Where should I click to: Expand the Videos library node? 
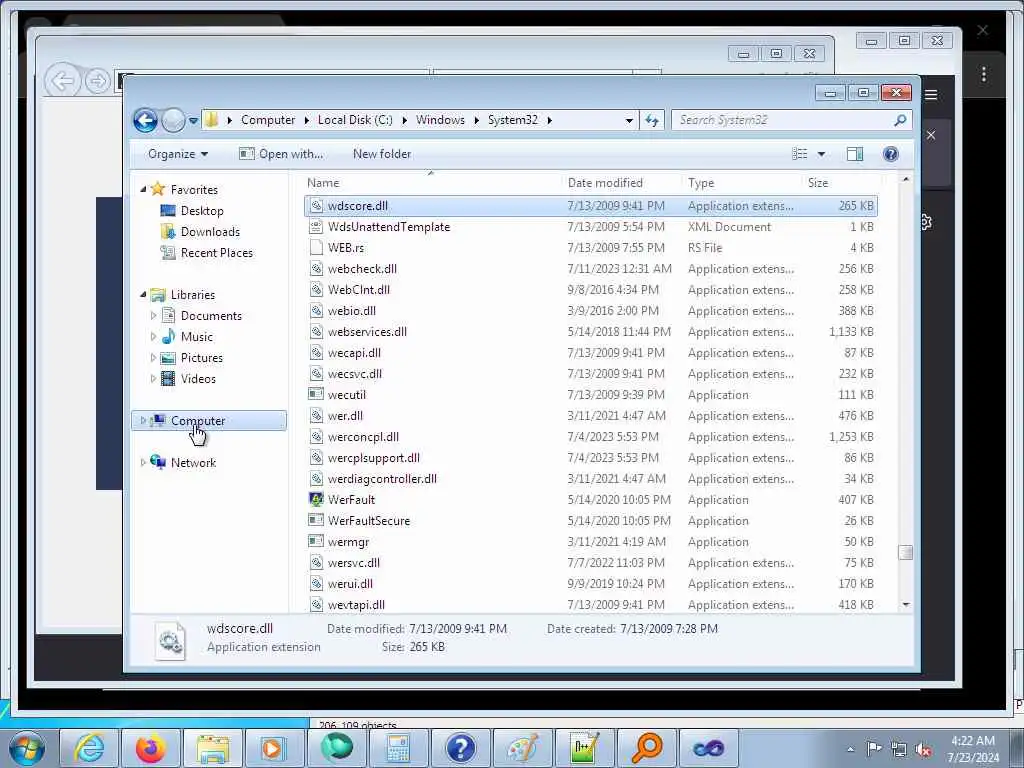153,379
